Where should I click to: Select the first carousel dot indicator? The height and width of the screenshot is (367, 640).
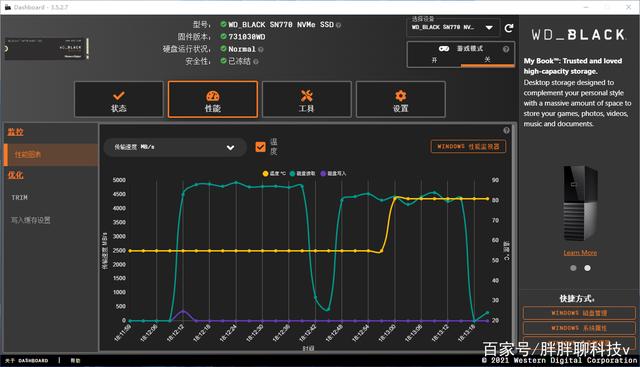tap(573, 268)
